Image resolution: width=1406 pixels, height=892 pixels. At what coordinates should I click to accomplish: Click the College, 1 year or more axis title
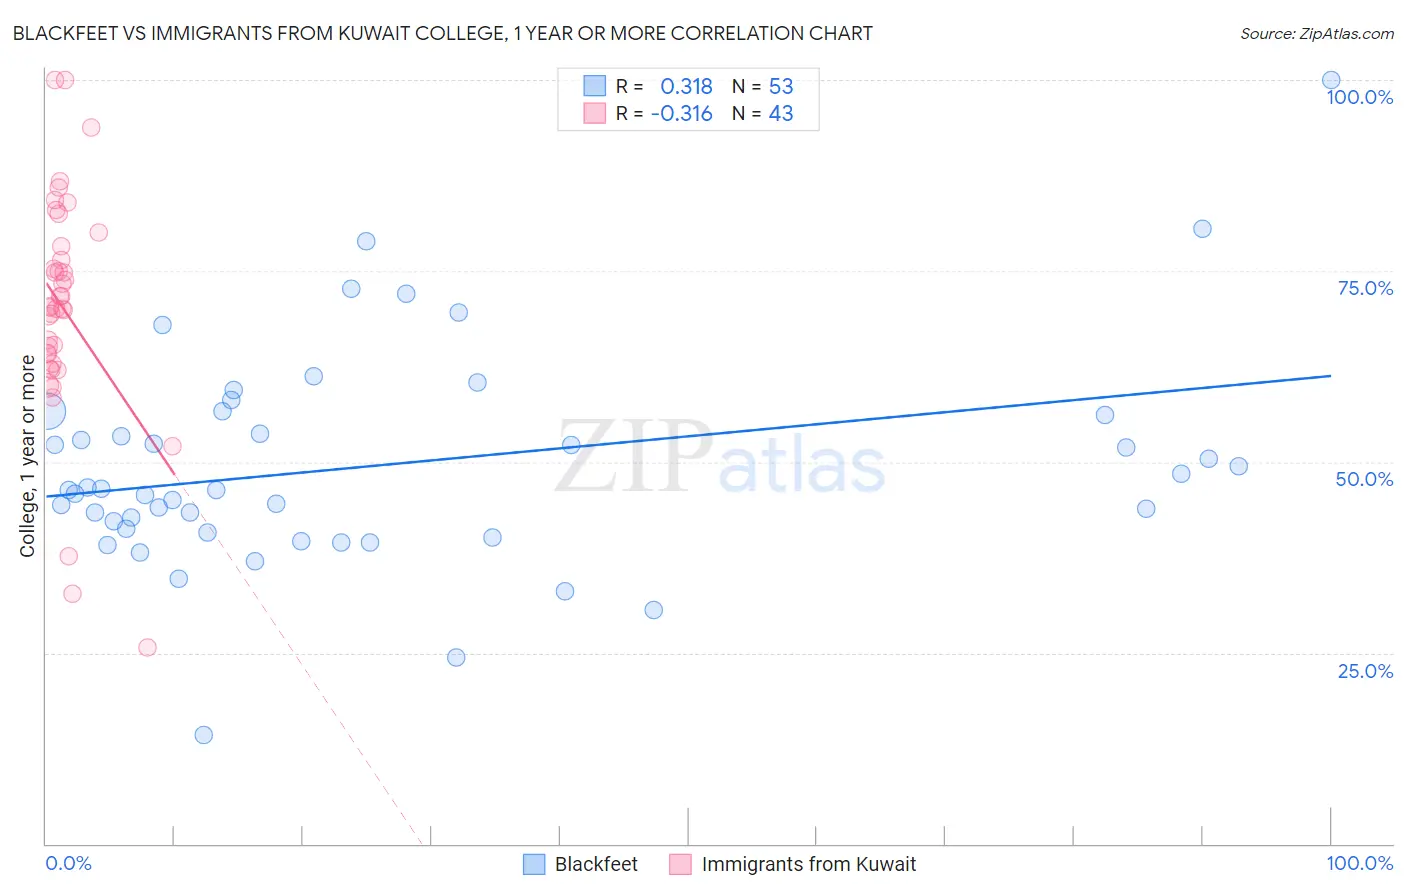[27, 456]
